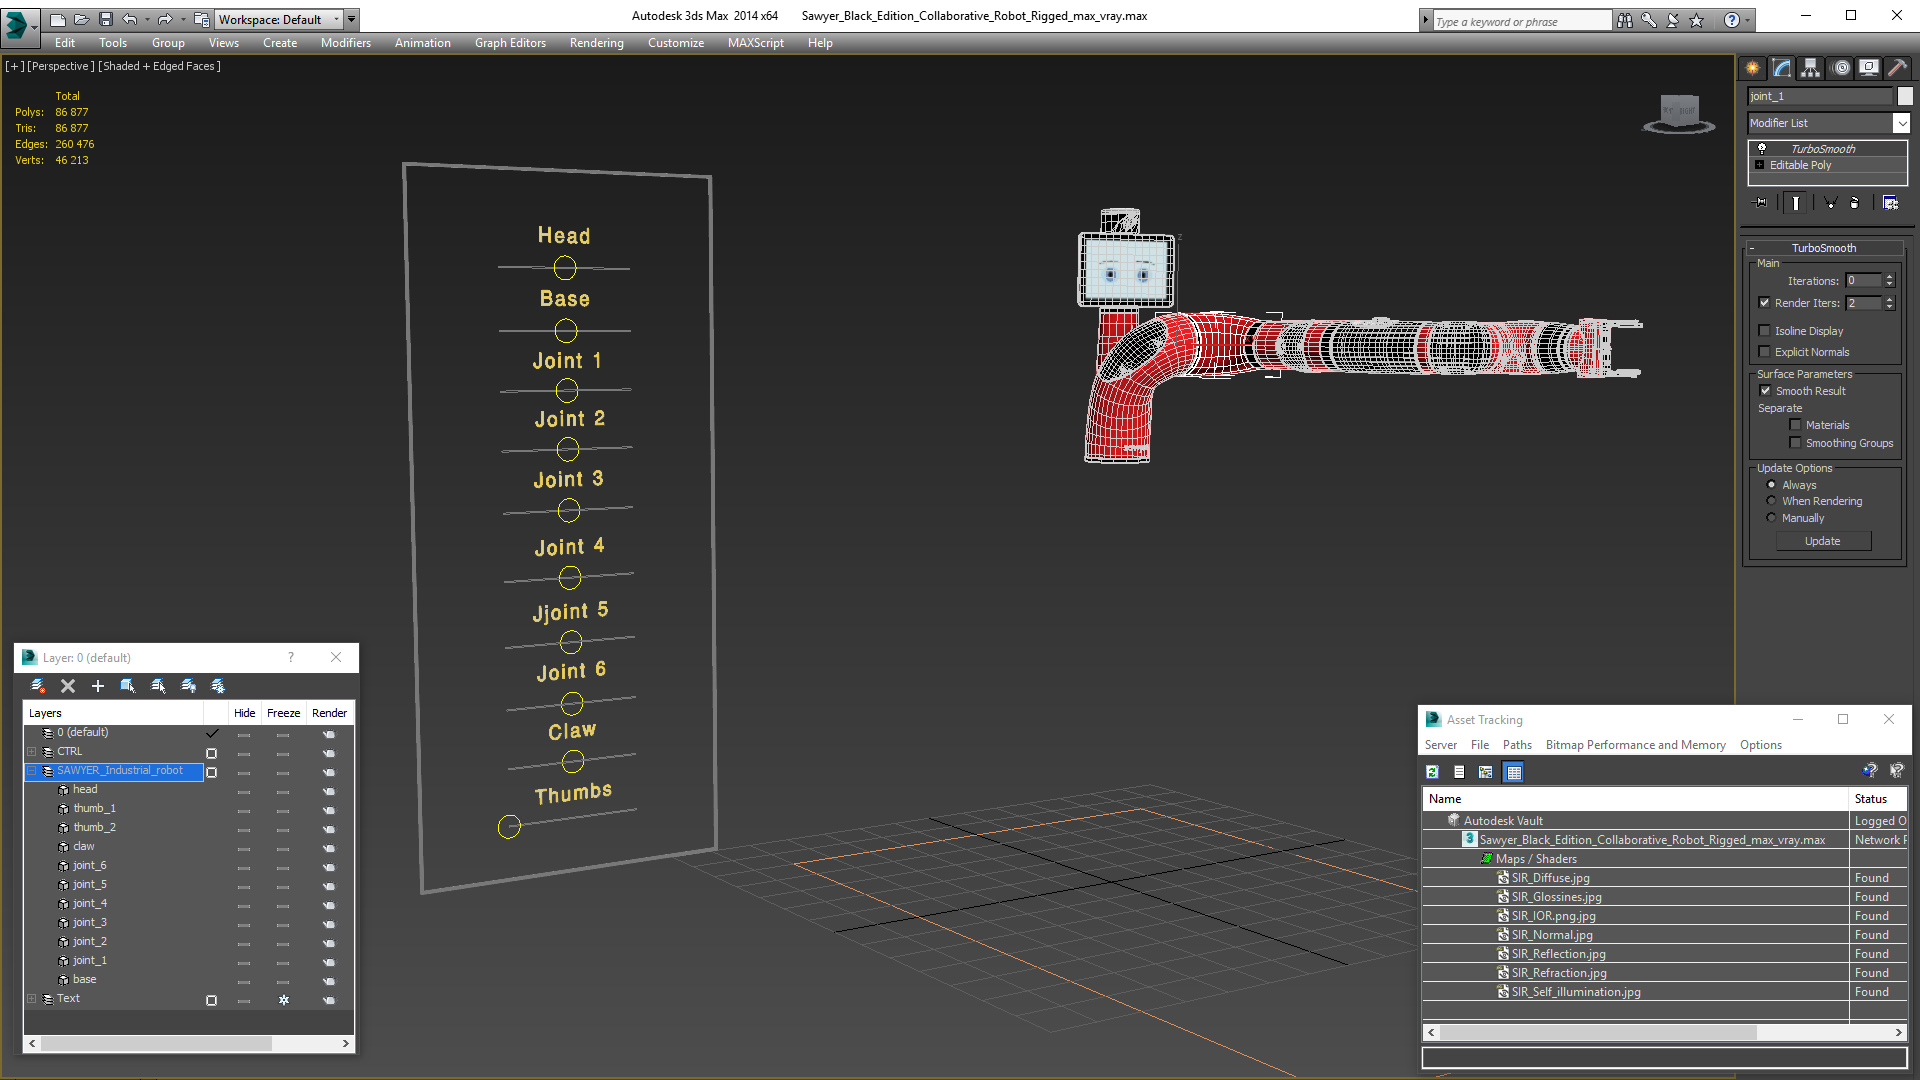Viewport: 1920px width, 1080px height.
Task: Click the Save File floppy icon
Action: [x=105, y=19]
